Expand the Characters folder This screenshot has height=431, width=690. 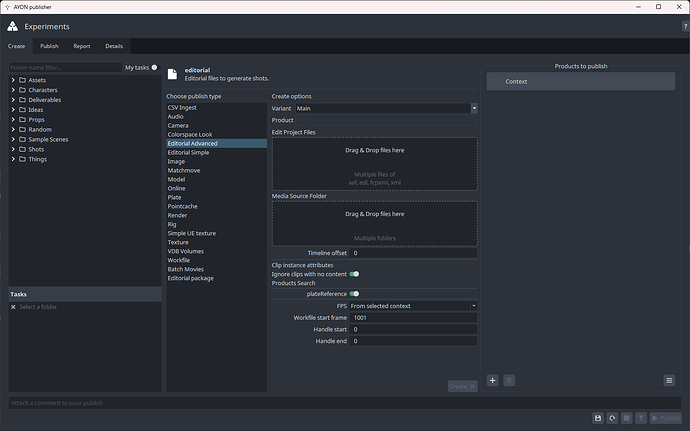pos(13,90)
